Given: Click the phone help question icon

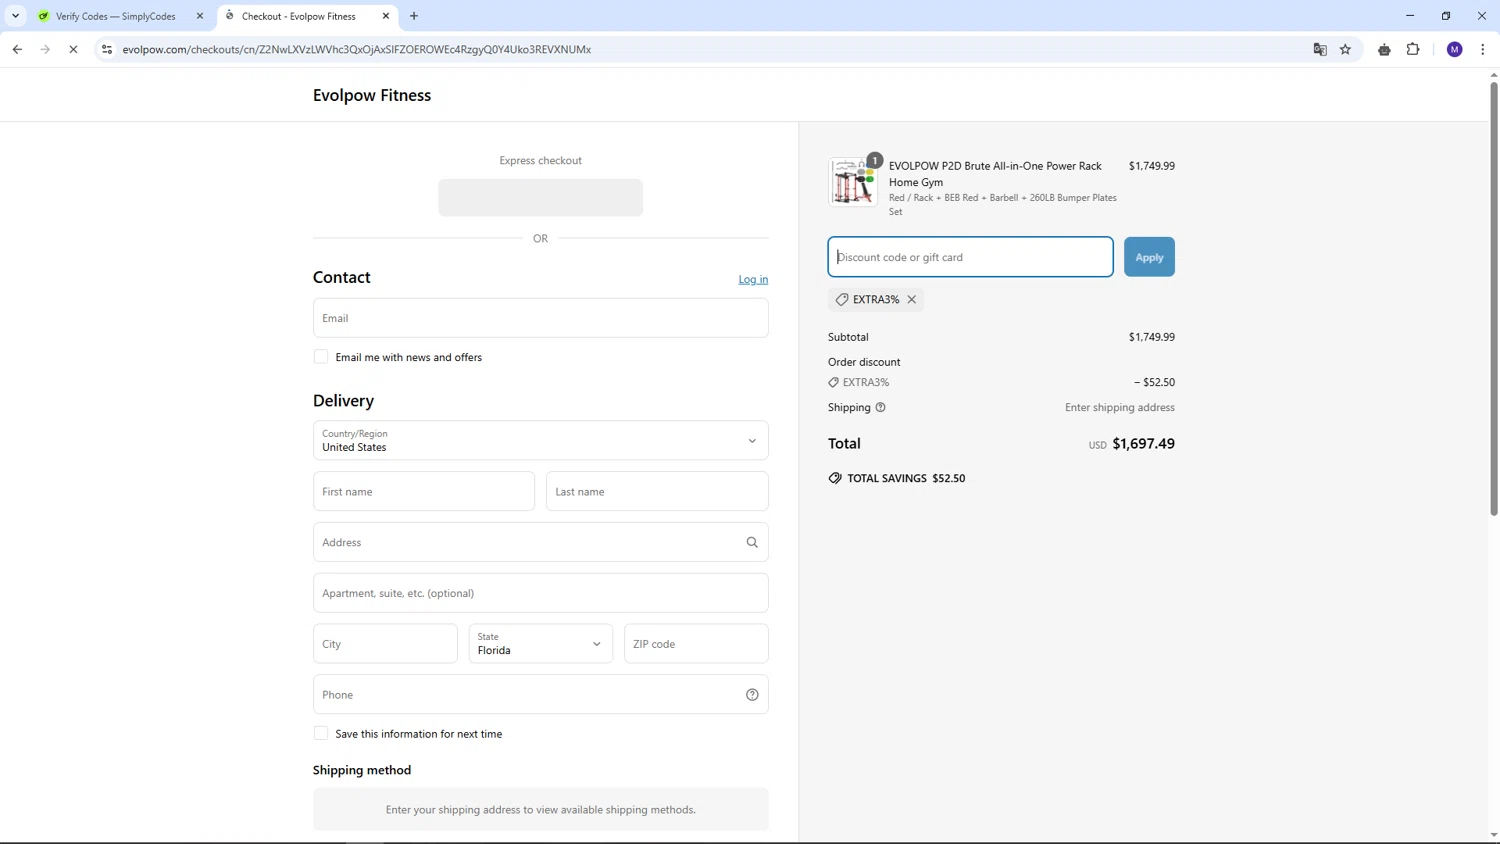Looking at the screenshot, I should (x=752, y=695).
